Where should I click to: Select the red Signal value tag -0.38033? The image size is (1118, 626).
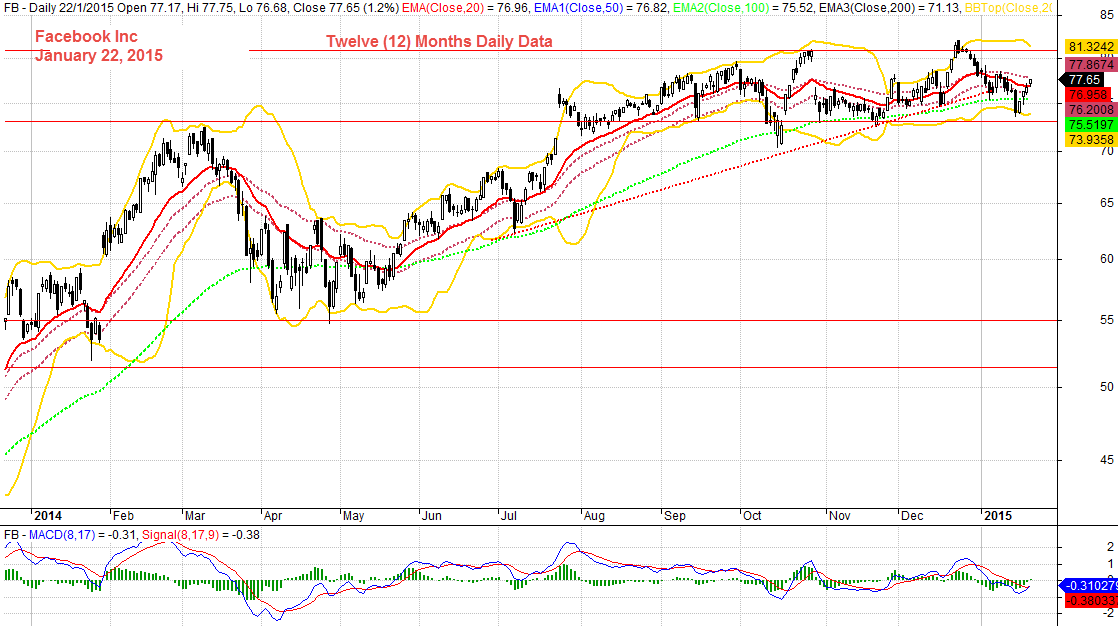pyautogui.click(x=1091, y=601)
